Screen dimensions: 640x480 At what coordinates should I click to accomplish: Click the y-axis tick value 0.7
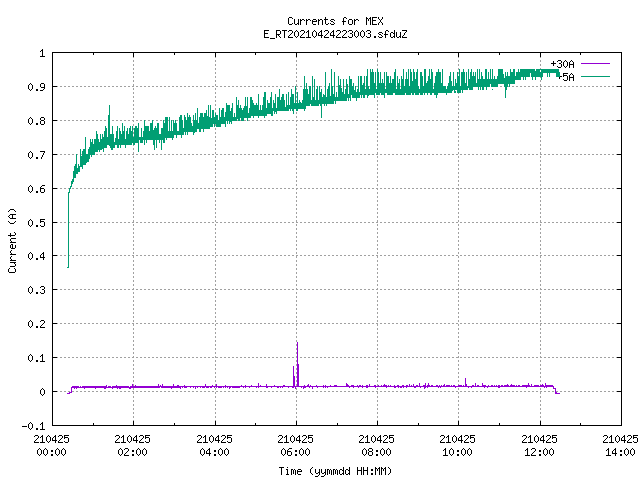(x=37, y=155)
